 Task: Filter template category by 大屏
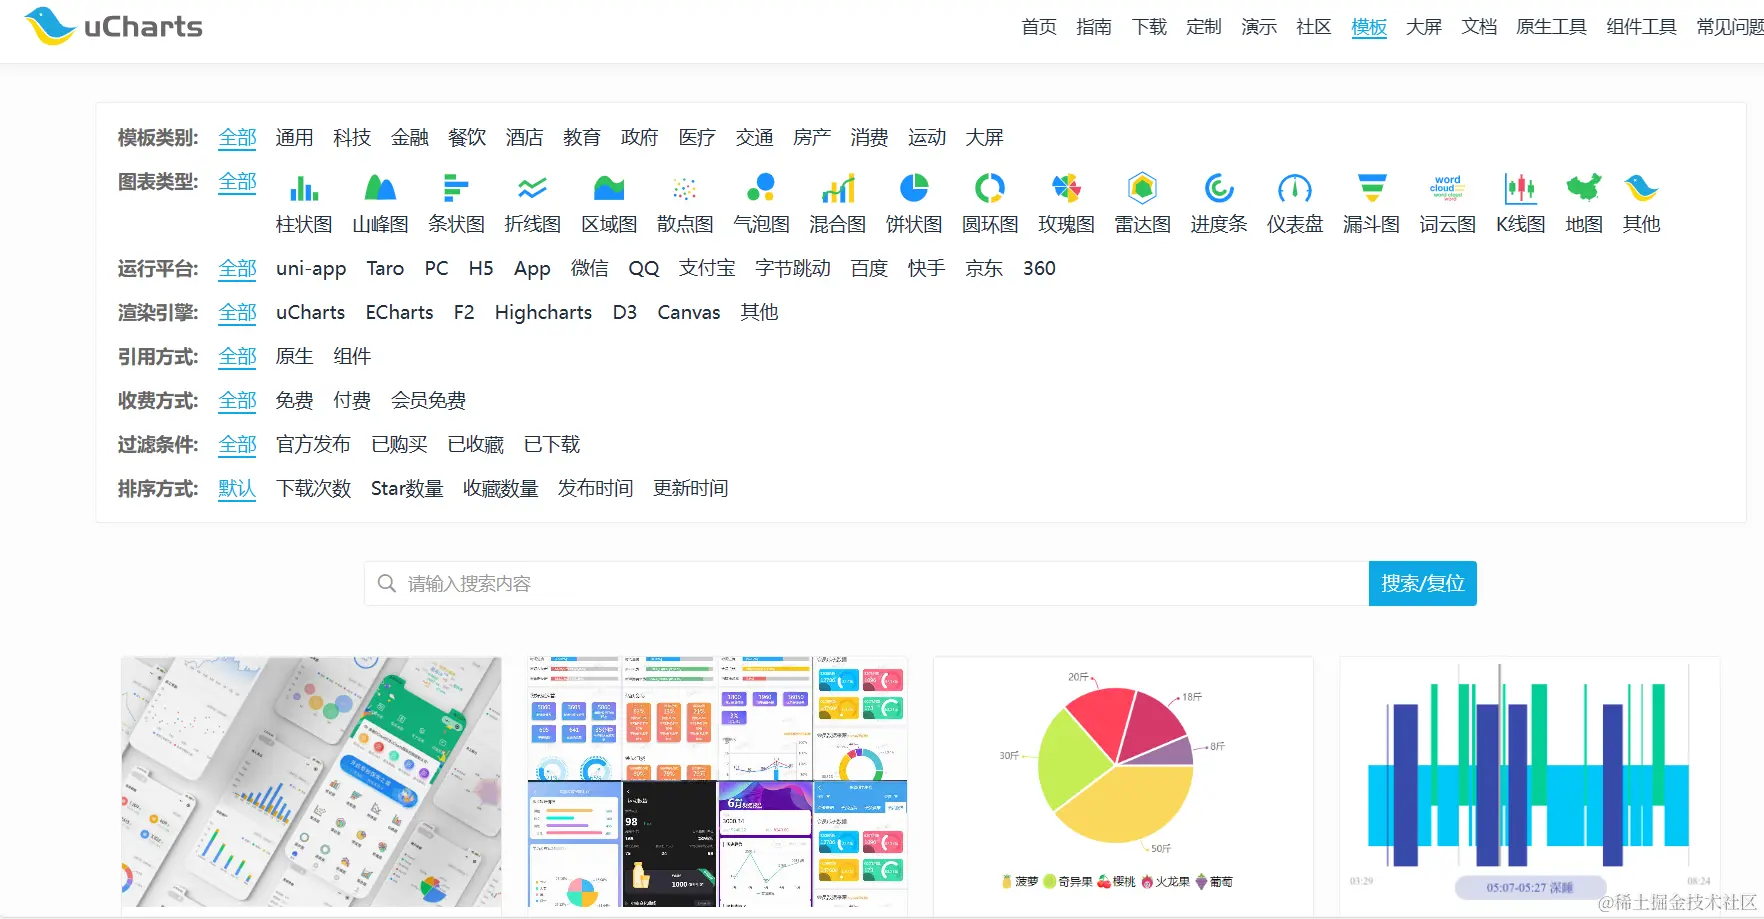coord(985,137)
